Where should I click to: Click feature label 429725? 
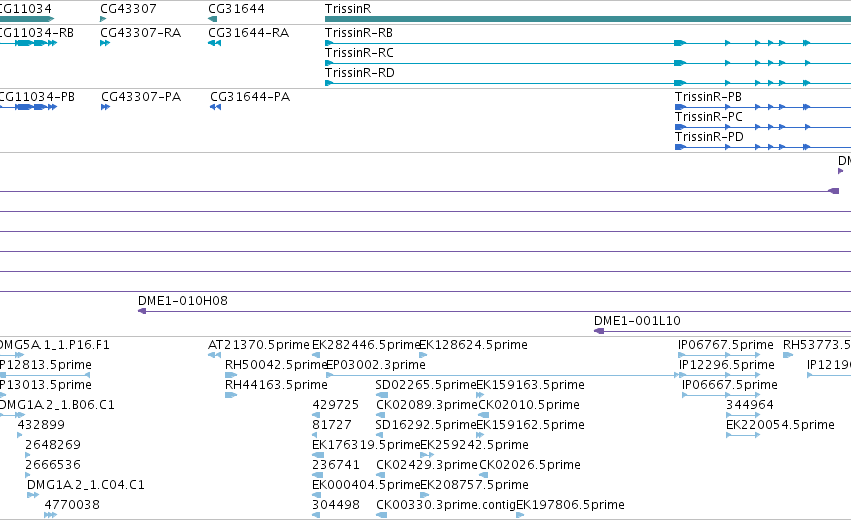point(335,405)
